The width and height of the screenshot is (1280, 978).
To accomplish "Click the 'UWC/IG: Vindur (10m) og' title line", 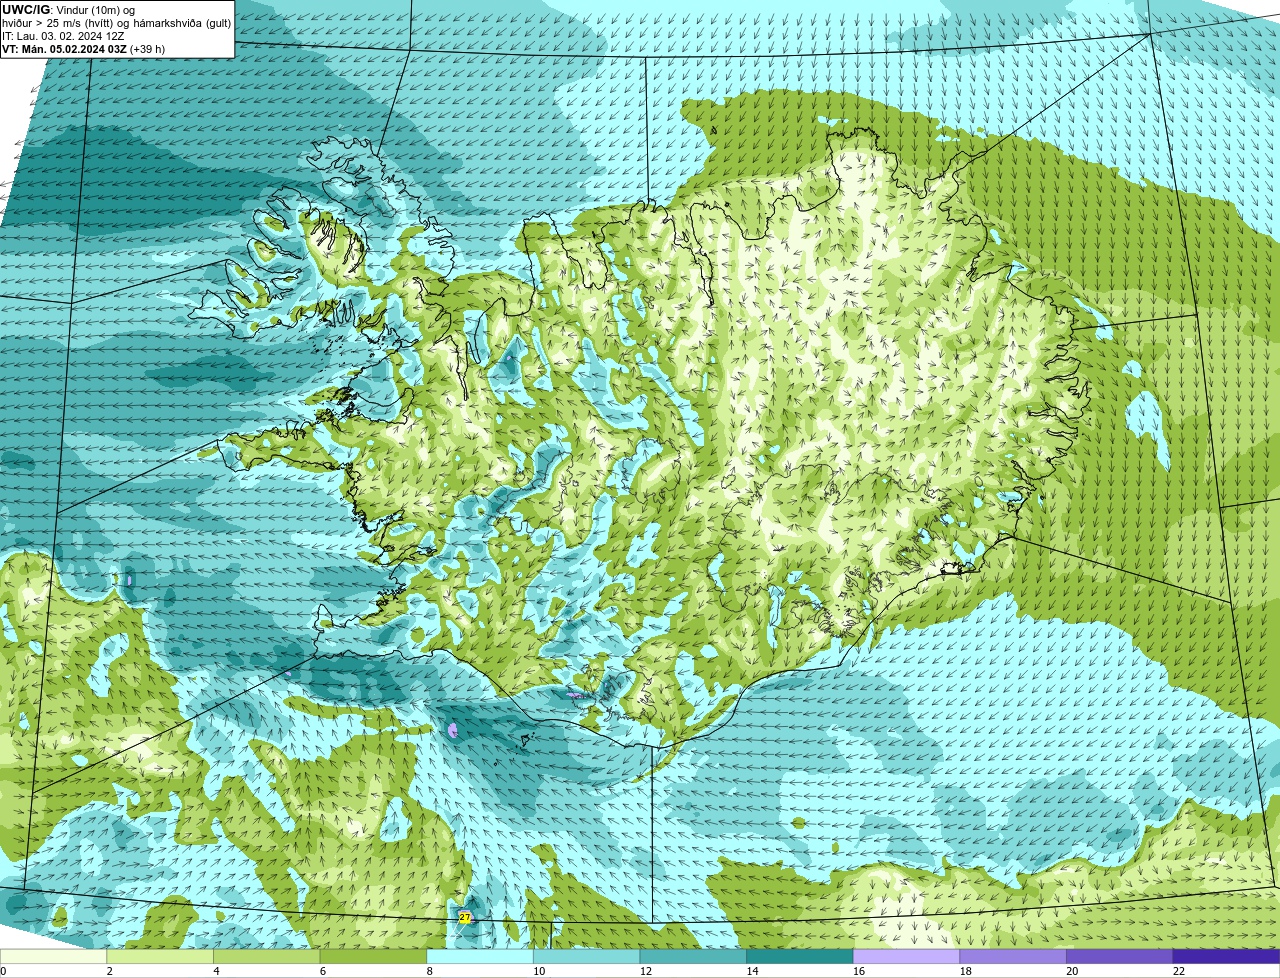I will (68, 10).
